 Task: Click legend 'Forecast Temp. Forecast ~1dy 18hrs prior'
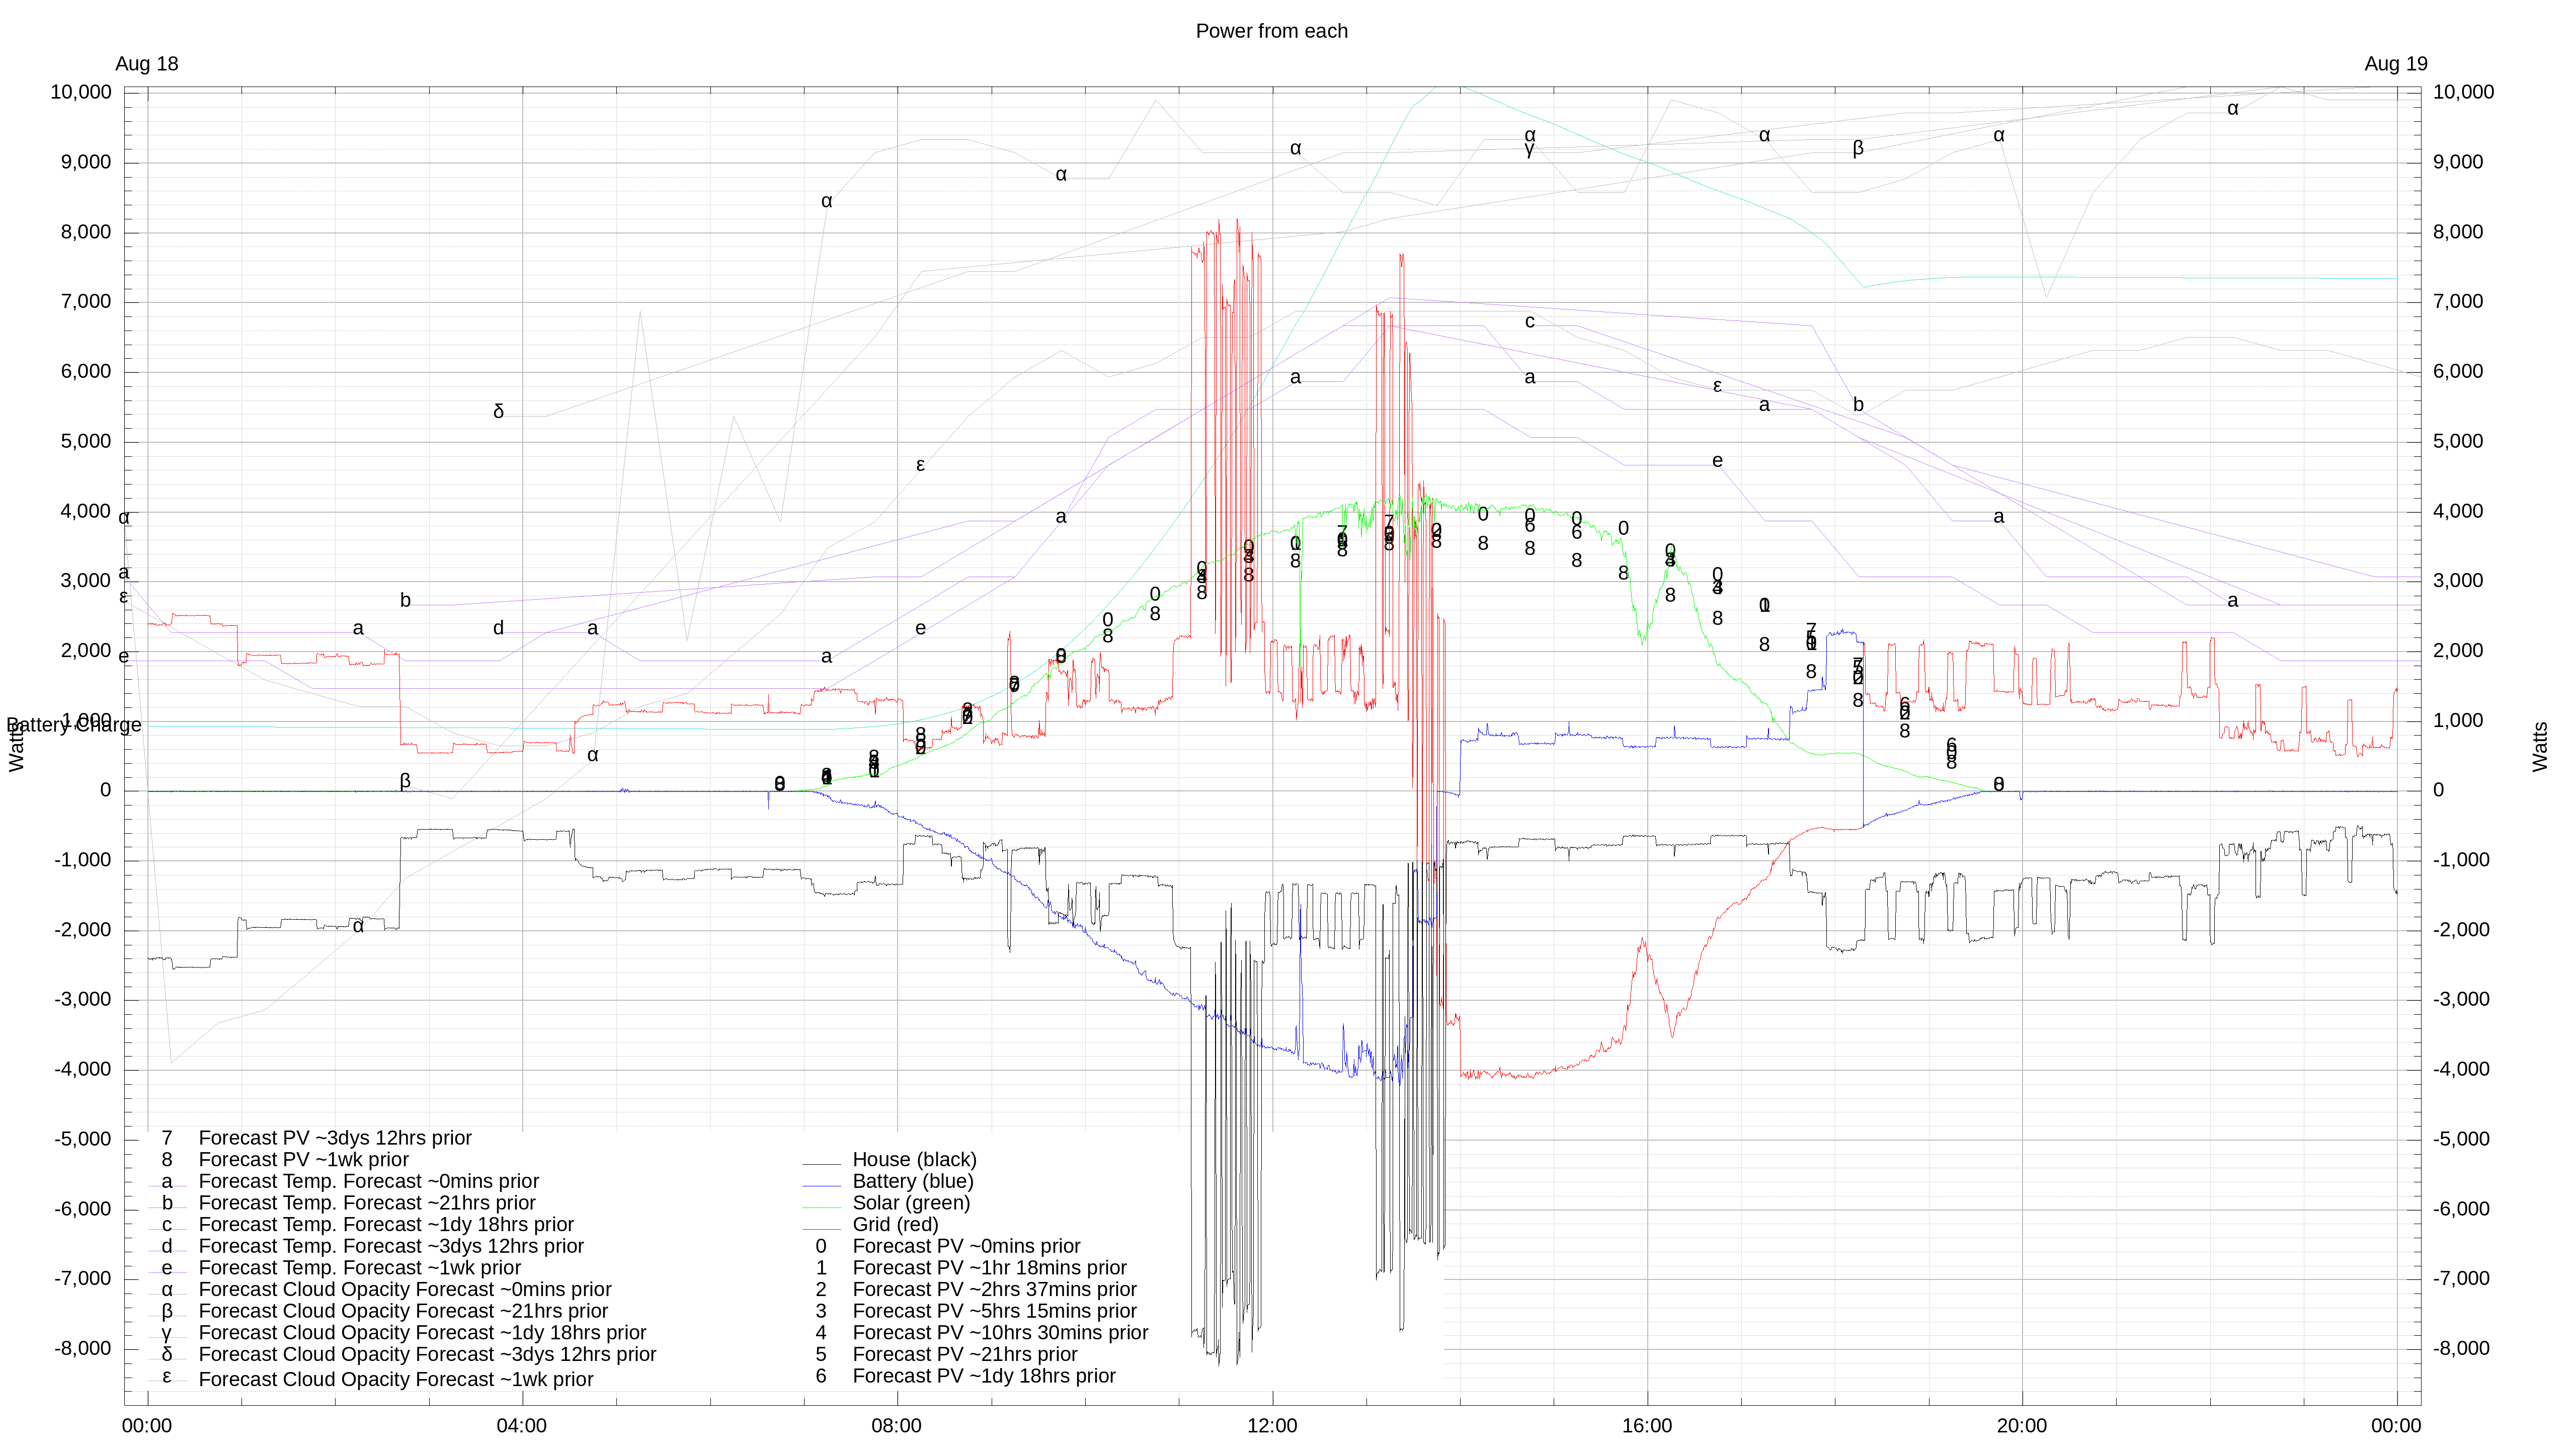click(386, 1224)
